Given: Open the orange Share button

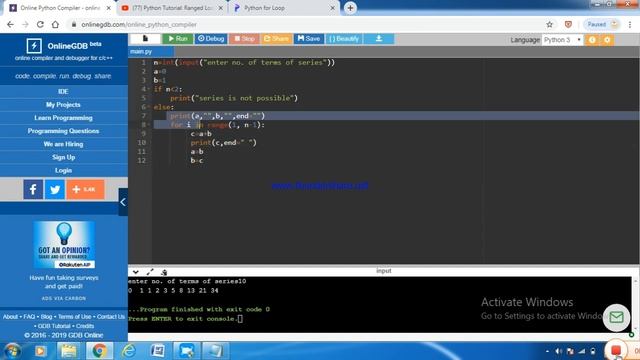Looking at the screenshot, I should (x=276, y=39).
